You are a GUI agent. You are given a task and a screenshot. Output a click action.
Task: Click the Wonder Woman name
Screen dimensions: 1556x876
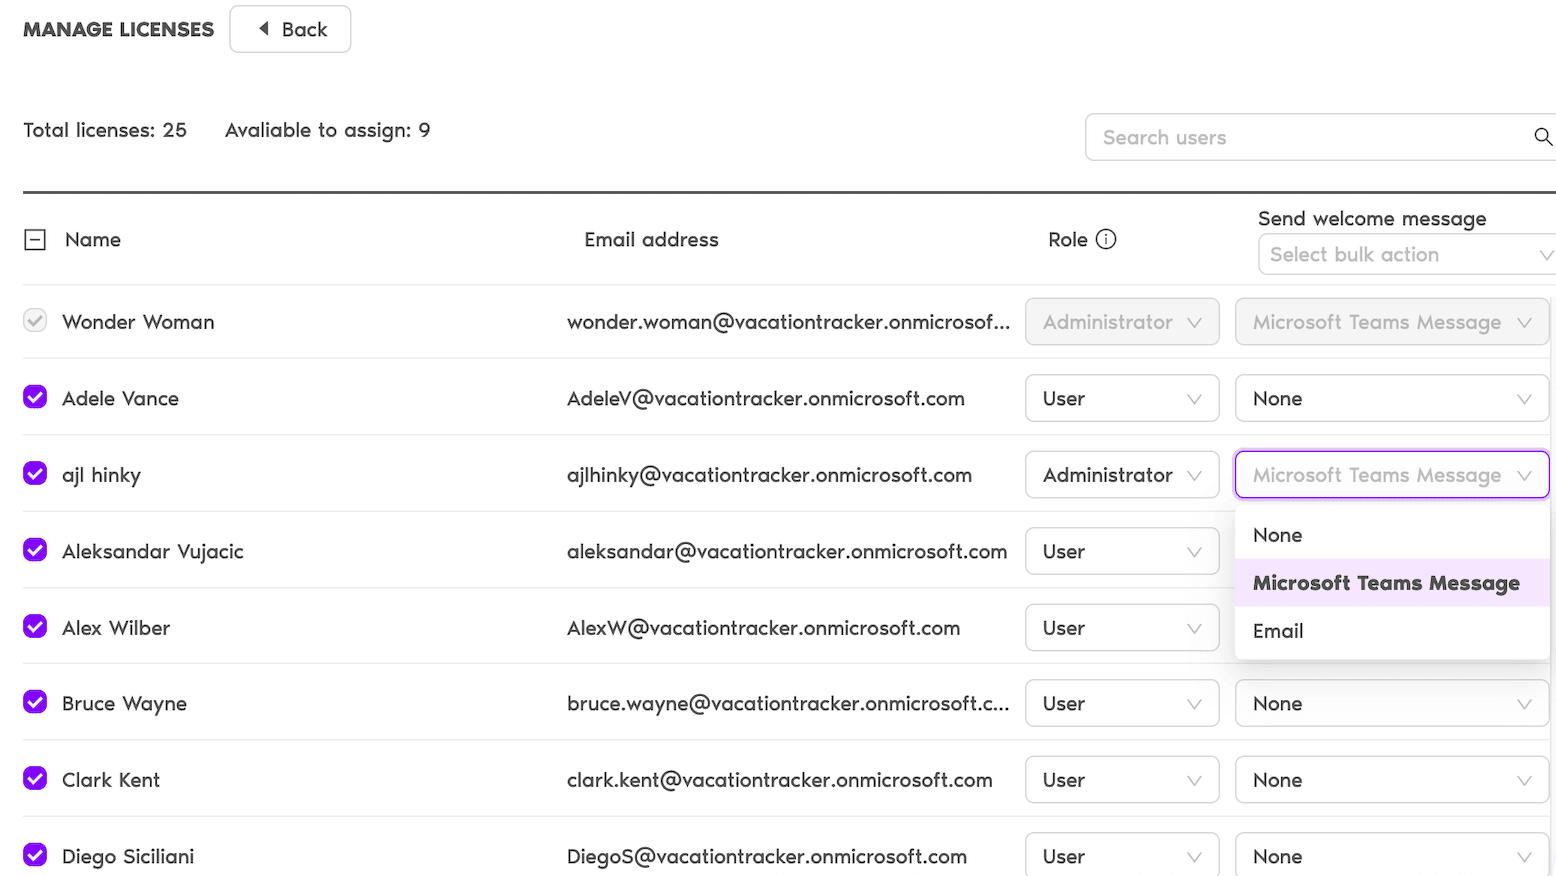point(138,322)
